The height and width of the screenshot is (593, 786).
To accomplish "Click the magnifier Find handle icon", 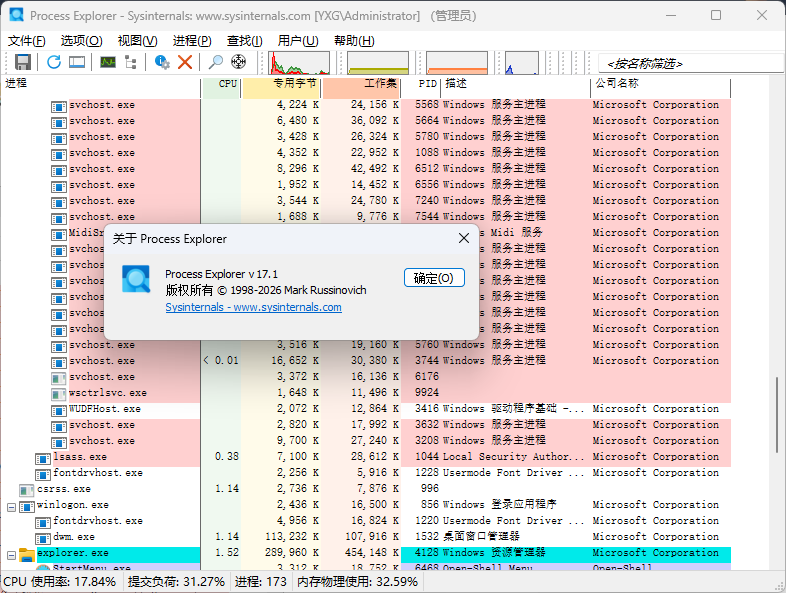I will tap(216, 62).
